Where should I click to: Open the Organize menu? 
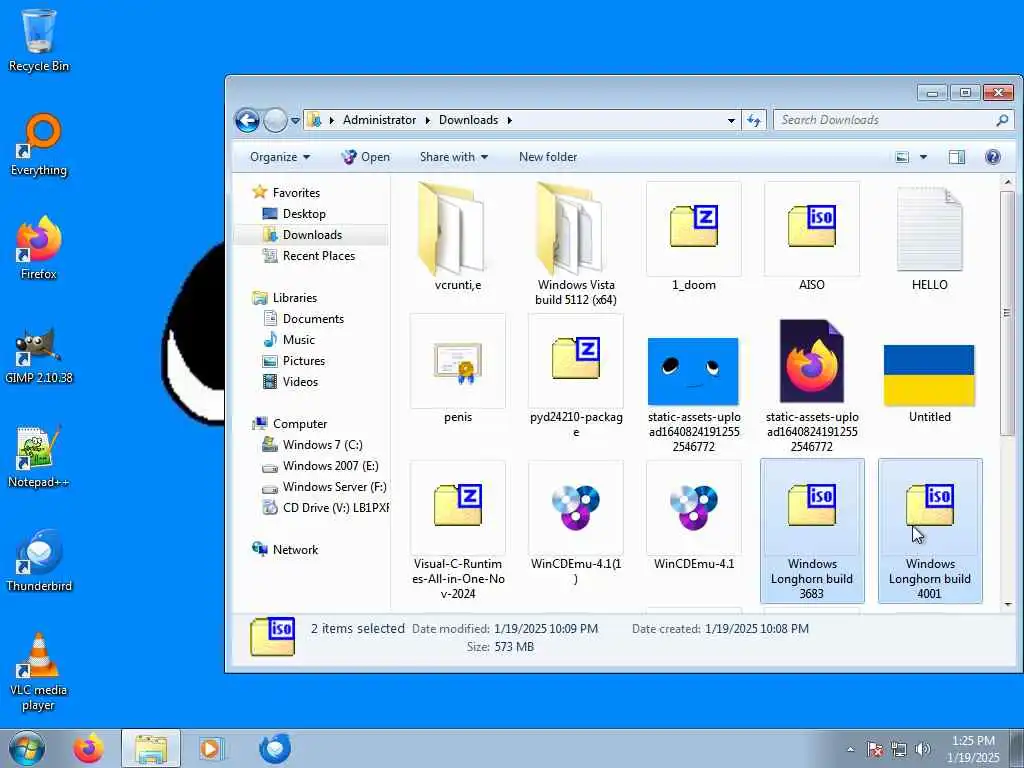(x=280, y=157)
